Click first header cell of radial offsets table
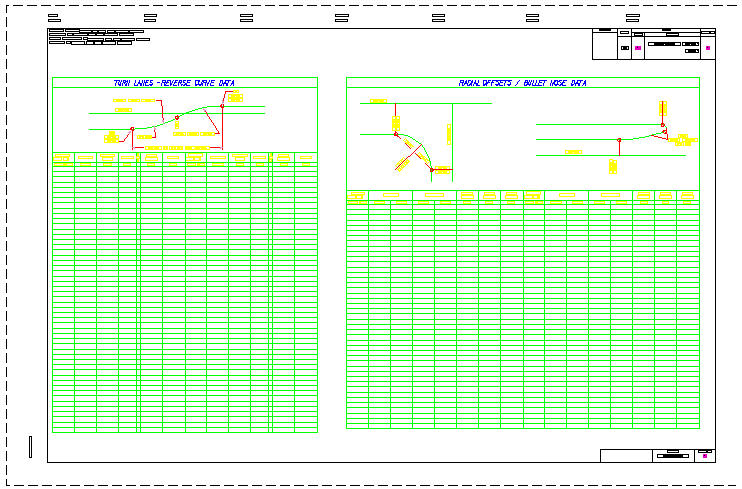The image size is (742, 489). [357, 194]
